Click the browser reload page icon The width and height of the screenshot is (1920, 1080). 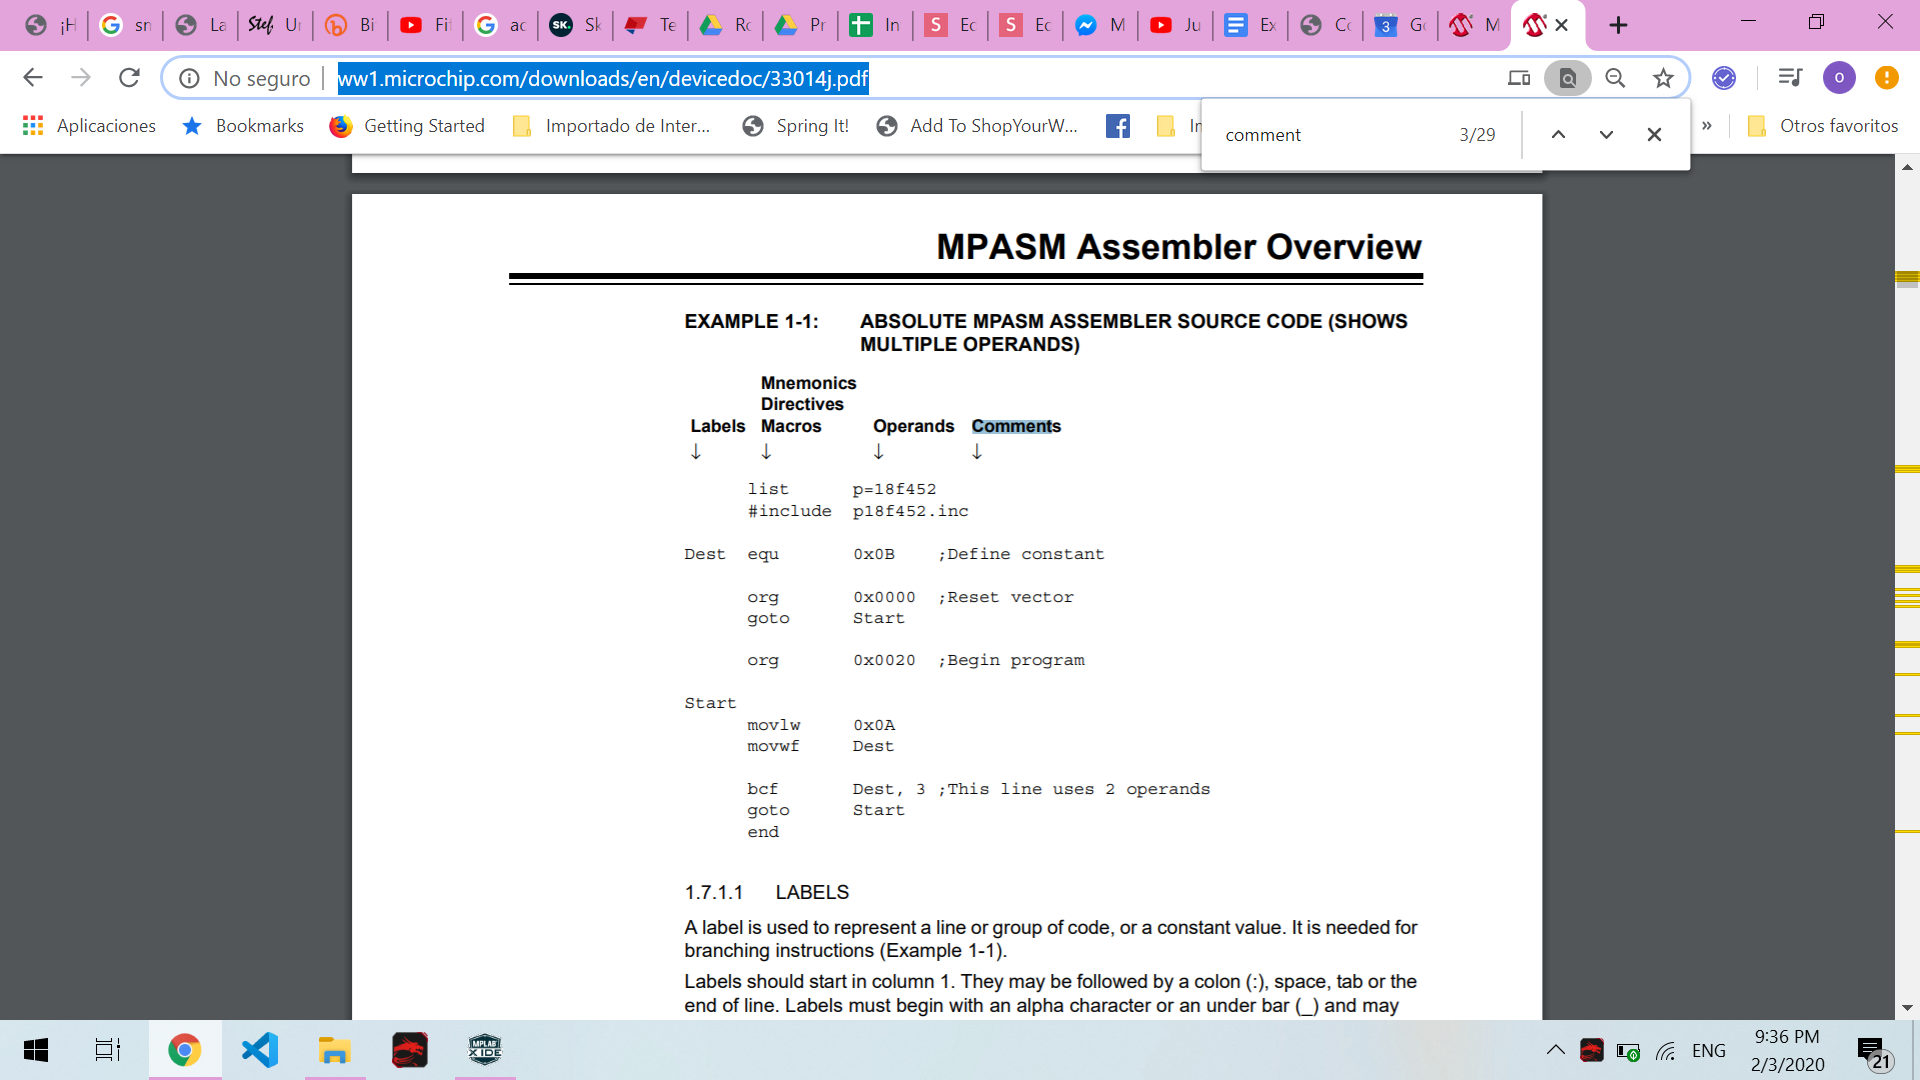click(x=129, y=78)
